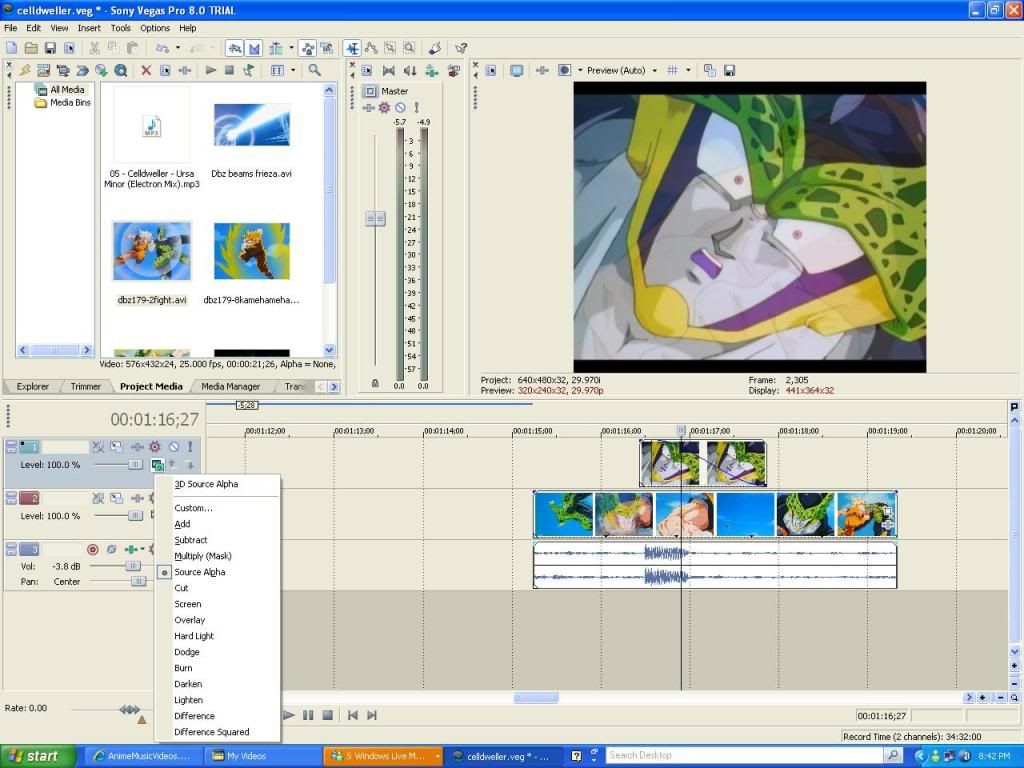Create a new project via the toolbar icon
Viewport: 1024px width, 768px height.
click(x=12, y=48)
